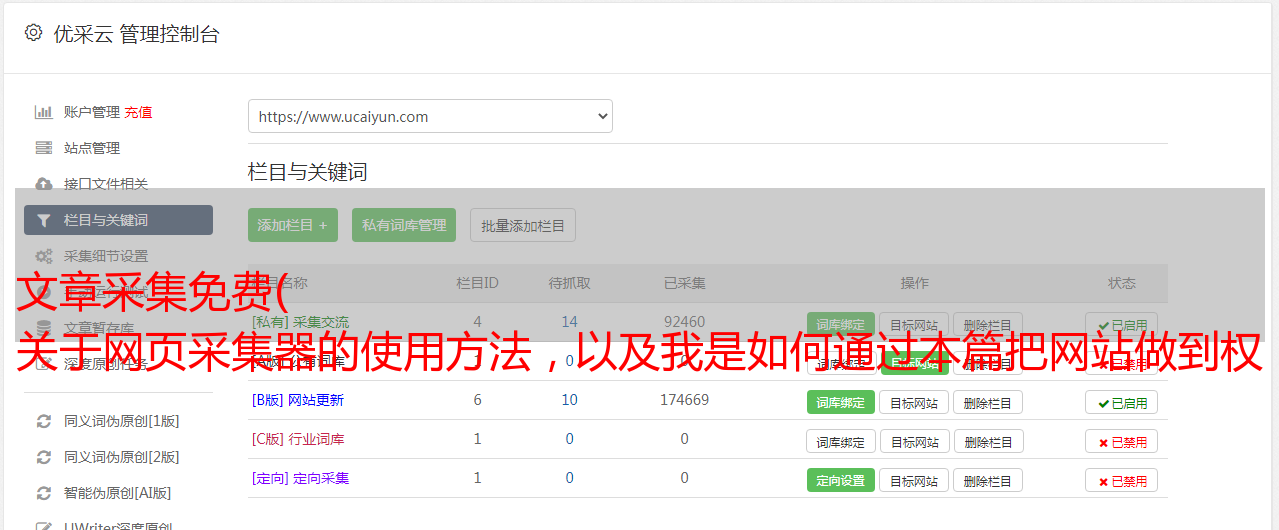Click the filter icon for 栏目与关键词
The image size is (1279, 530).
pyautogui.click(x=43, y=220)
